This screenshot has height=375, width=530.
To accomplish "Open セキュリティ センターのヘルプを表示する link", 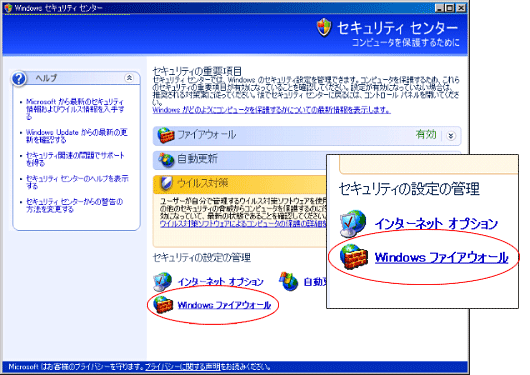I will [77, 182].
